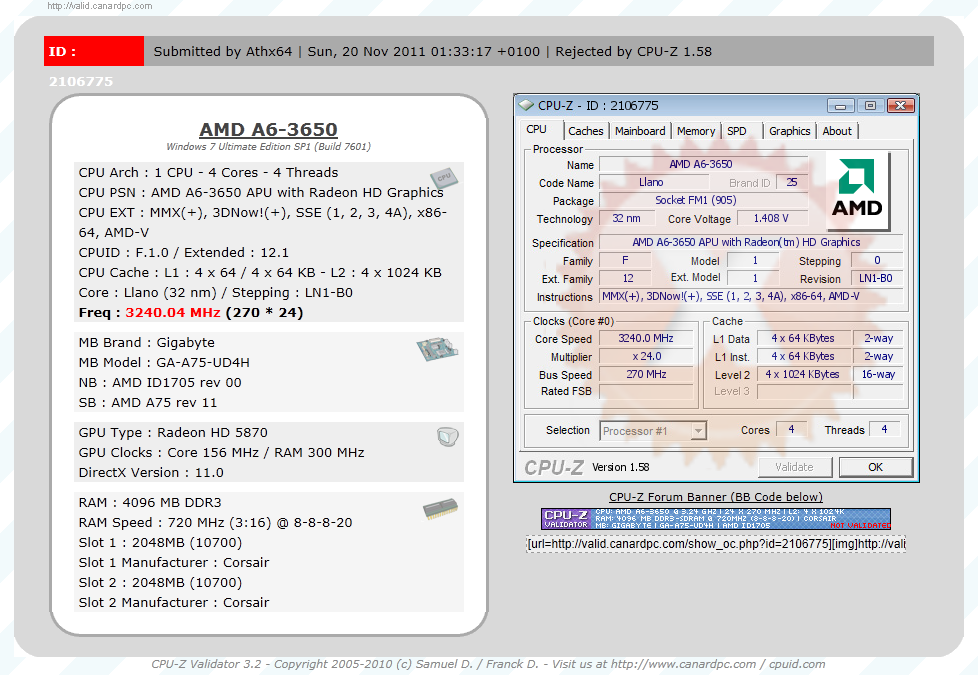Click the Name field in CPU-Z Processor group
The image size is (978, 675).
(x=703, y=164)
